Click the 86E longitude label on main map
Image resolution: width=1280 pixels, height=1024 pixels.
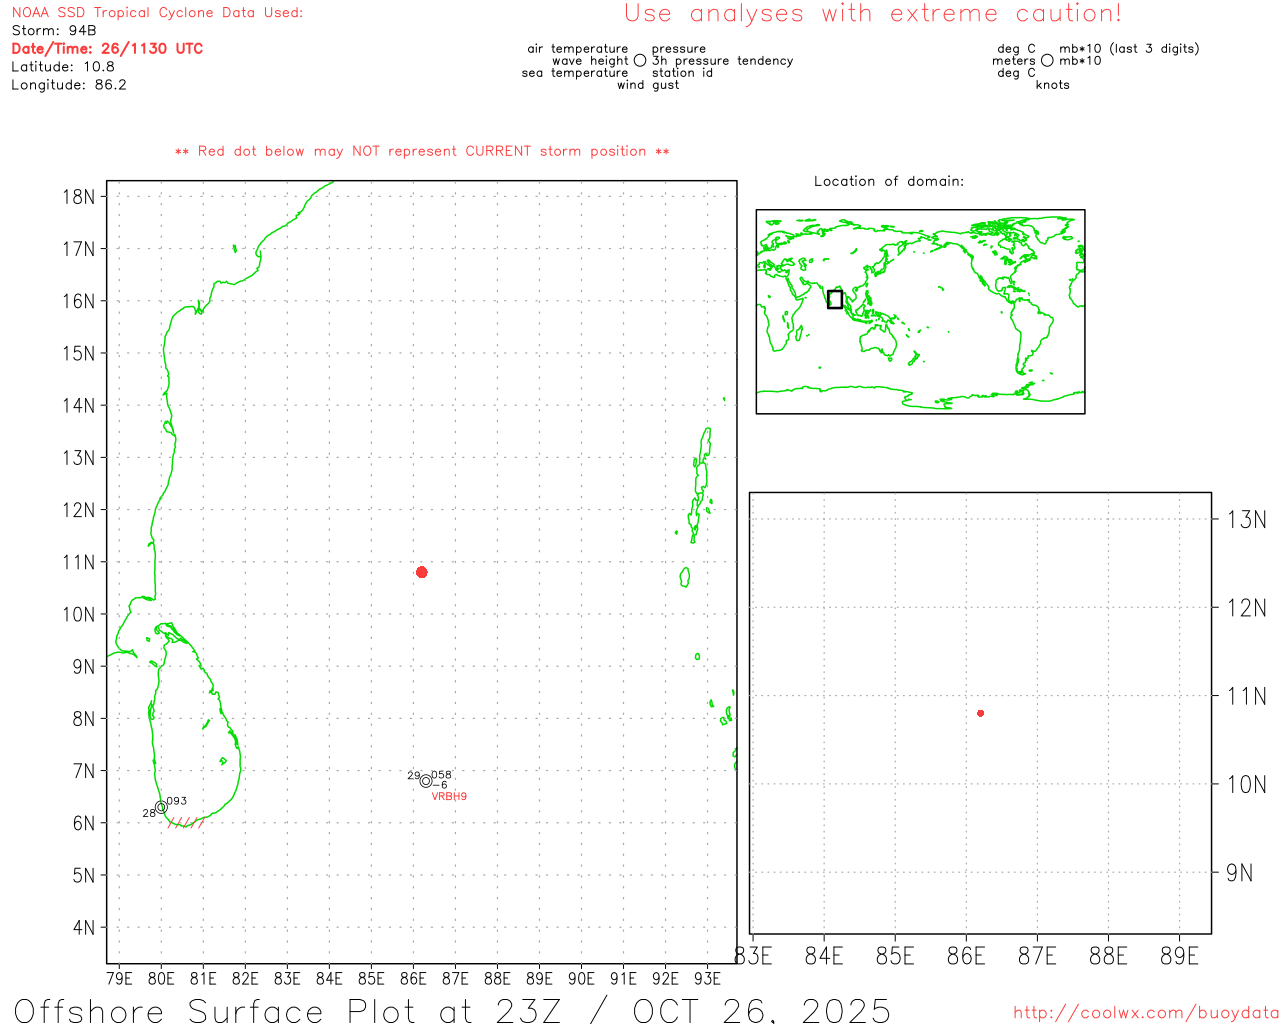click(x=413, y=978)
